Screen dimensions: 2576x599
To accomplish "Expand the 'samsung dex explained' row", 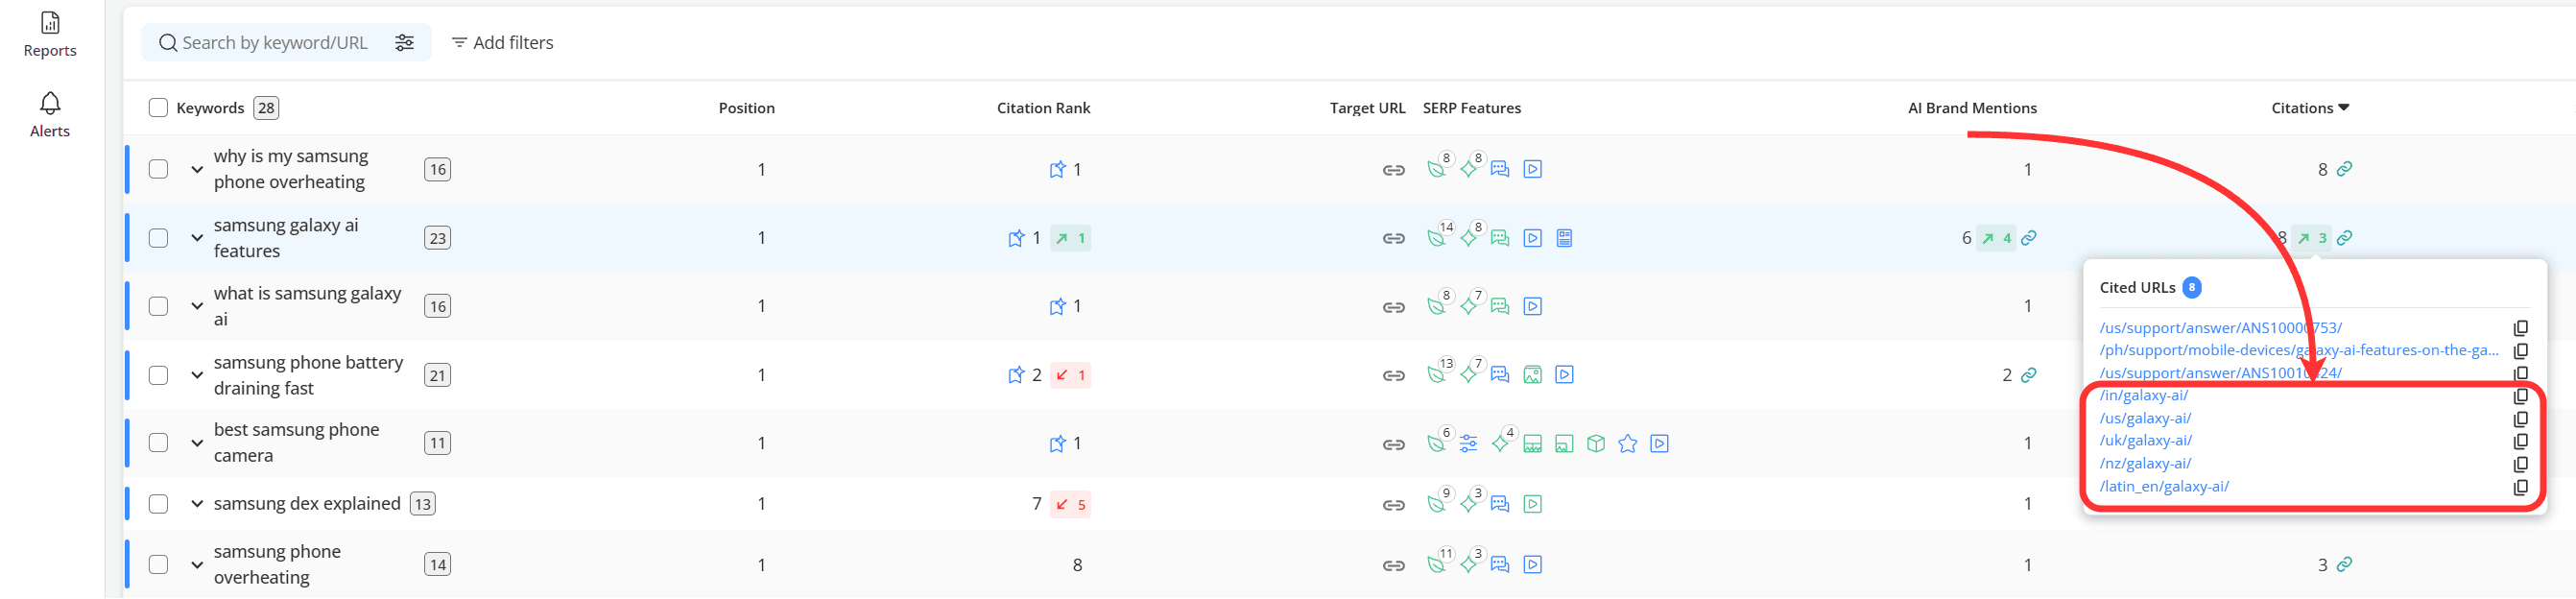I will (x=197, y=504).
